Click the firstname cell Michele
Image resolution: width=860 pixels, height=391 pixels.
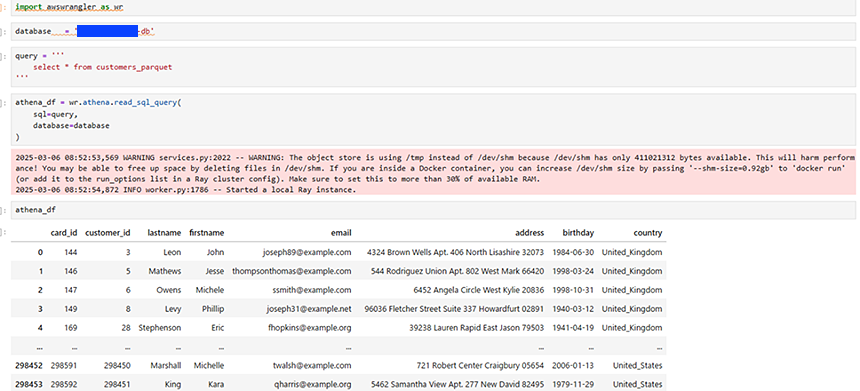point(210,290)
